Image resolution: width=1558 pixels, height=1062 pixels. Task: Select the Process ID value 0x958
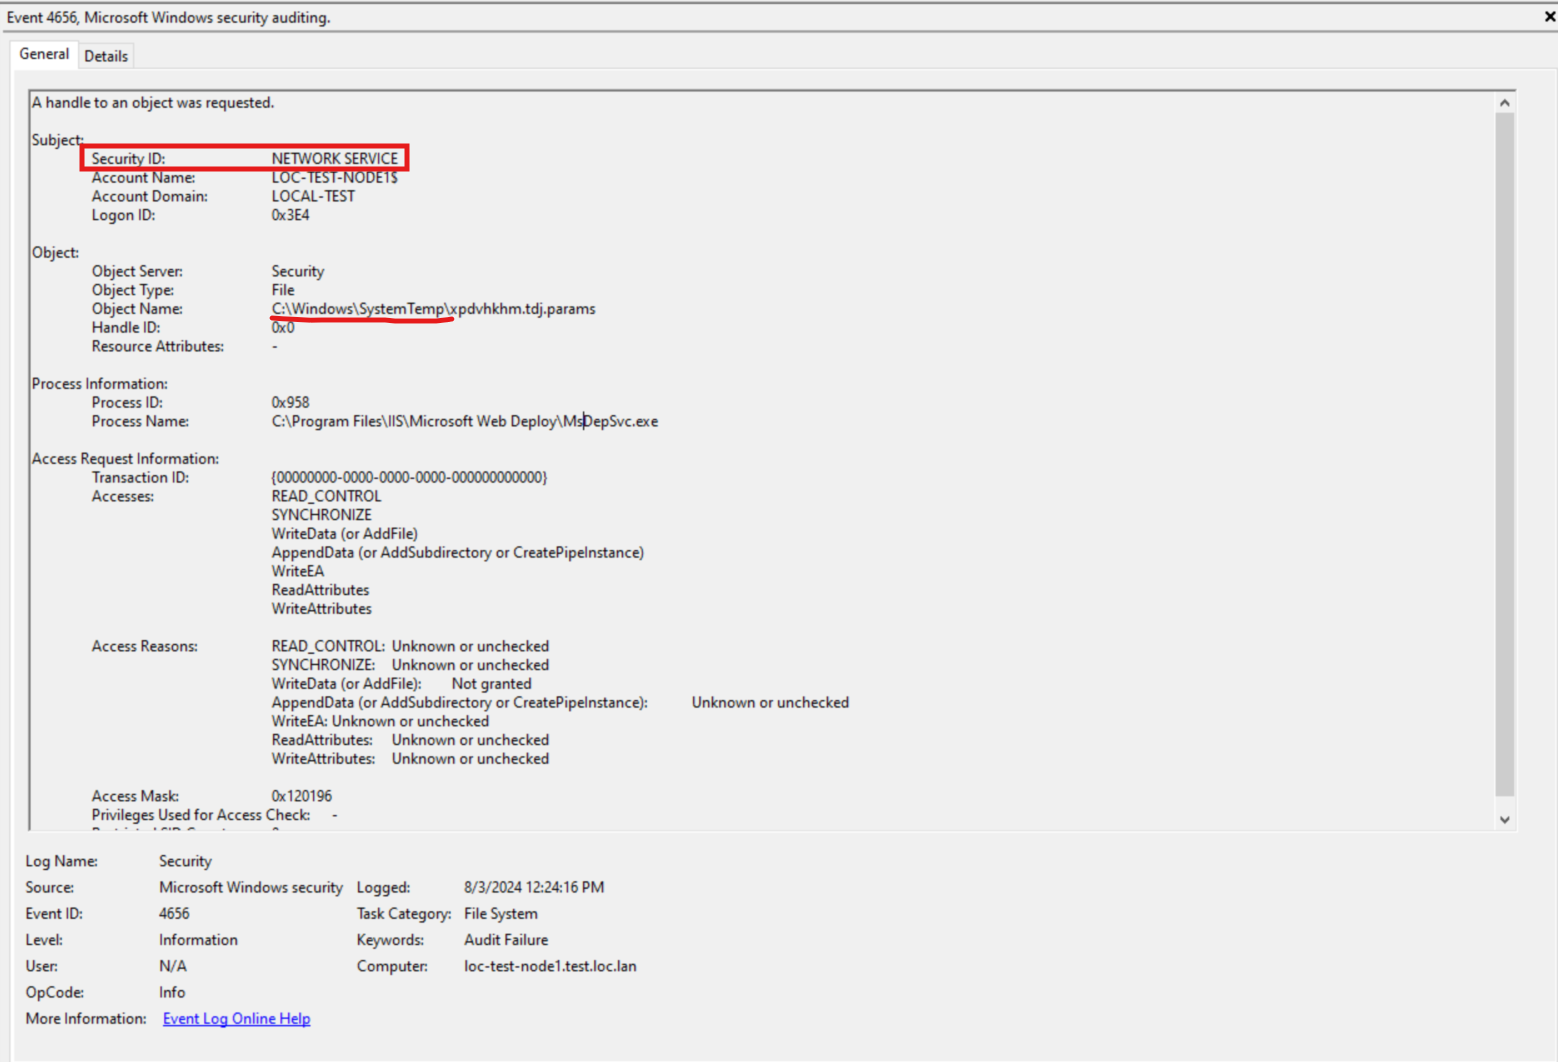(x=290, y=402)
